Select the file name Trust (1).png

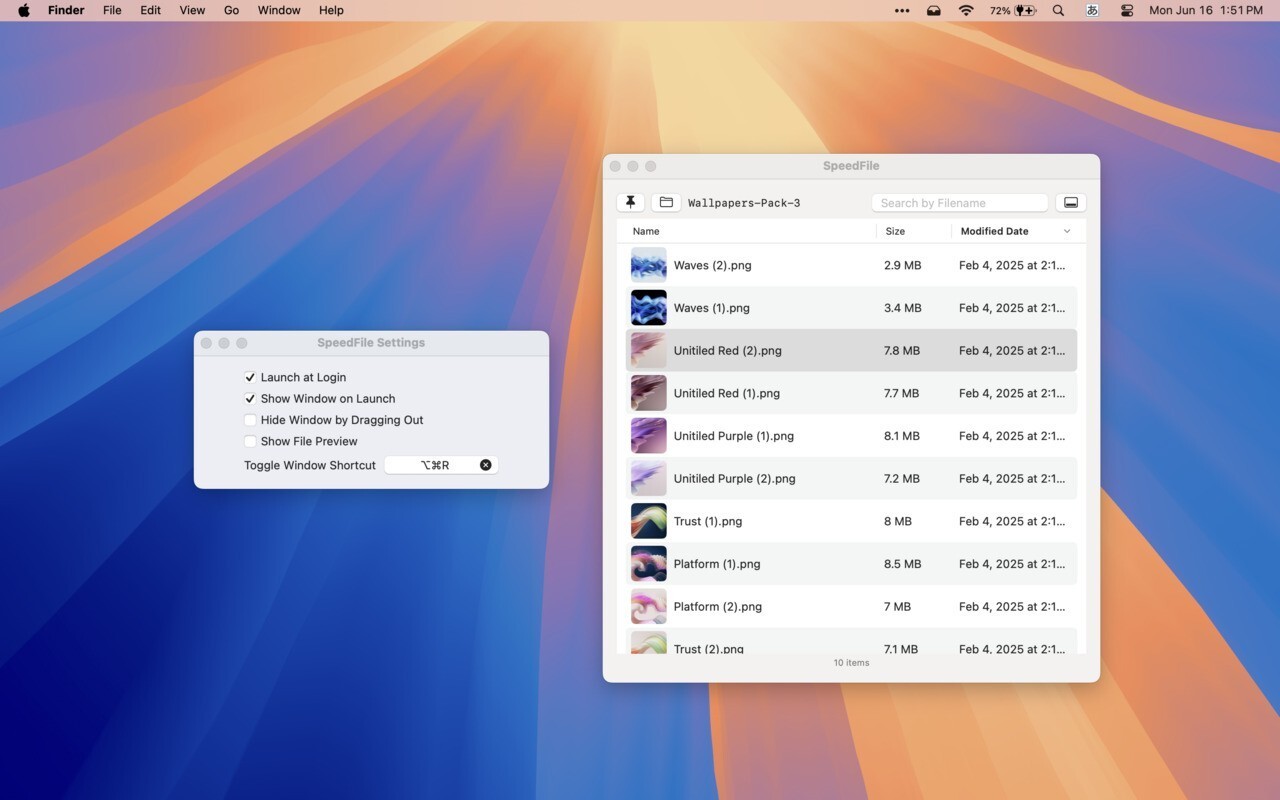(x=707, y=521)
